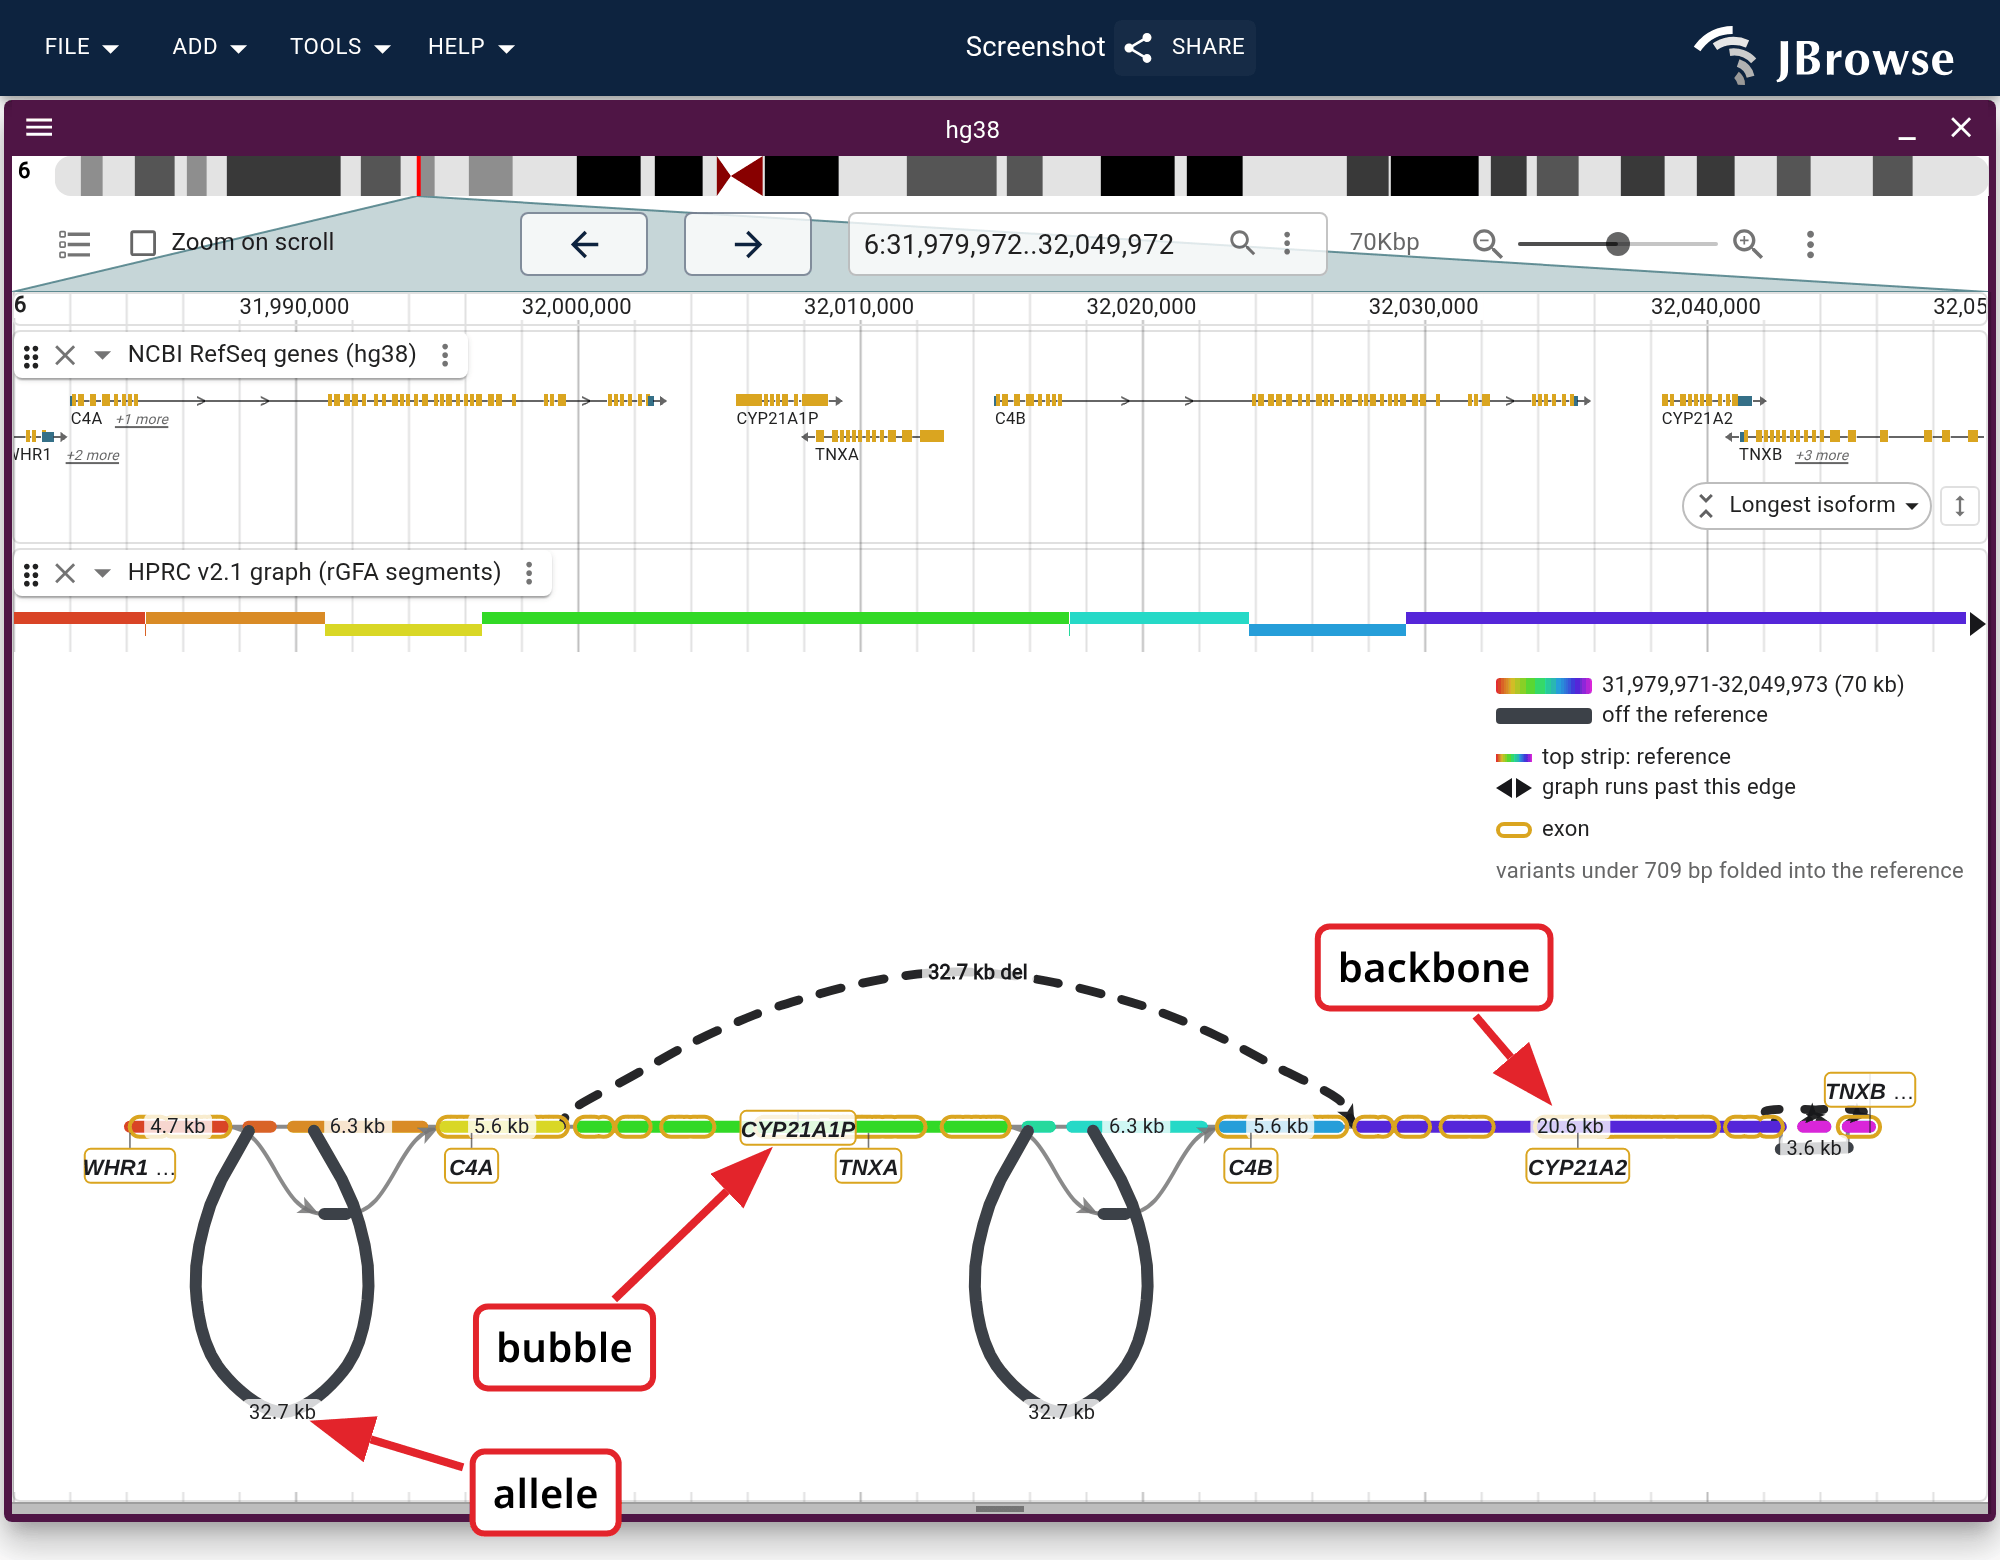Click the search magnifier in location box
The image size is (2000, 1560).
(x=1242, y=242)
